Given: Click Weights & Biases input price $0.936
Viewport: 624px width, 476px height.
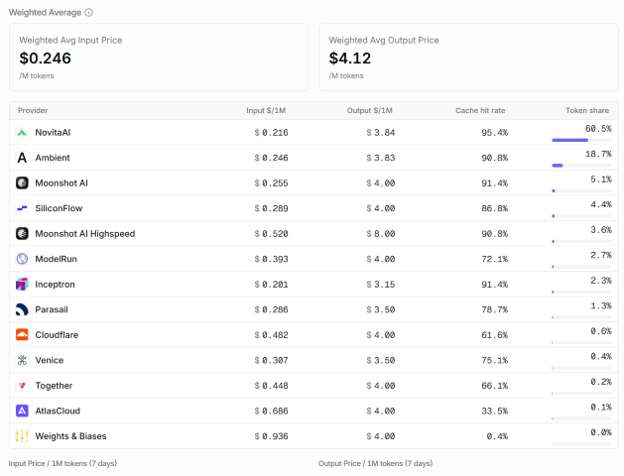Looking at the screenshot, I should click(271, 436).
